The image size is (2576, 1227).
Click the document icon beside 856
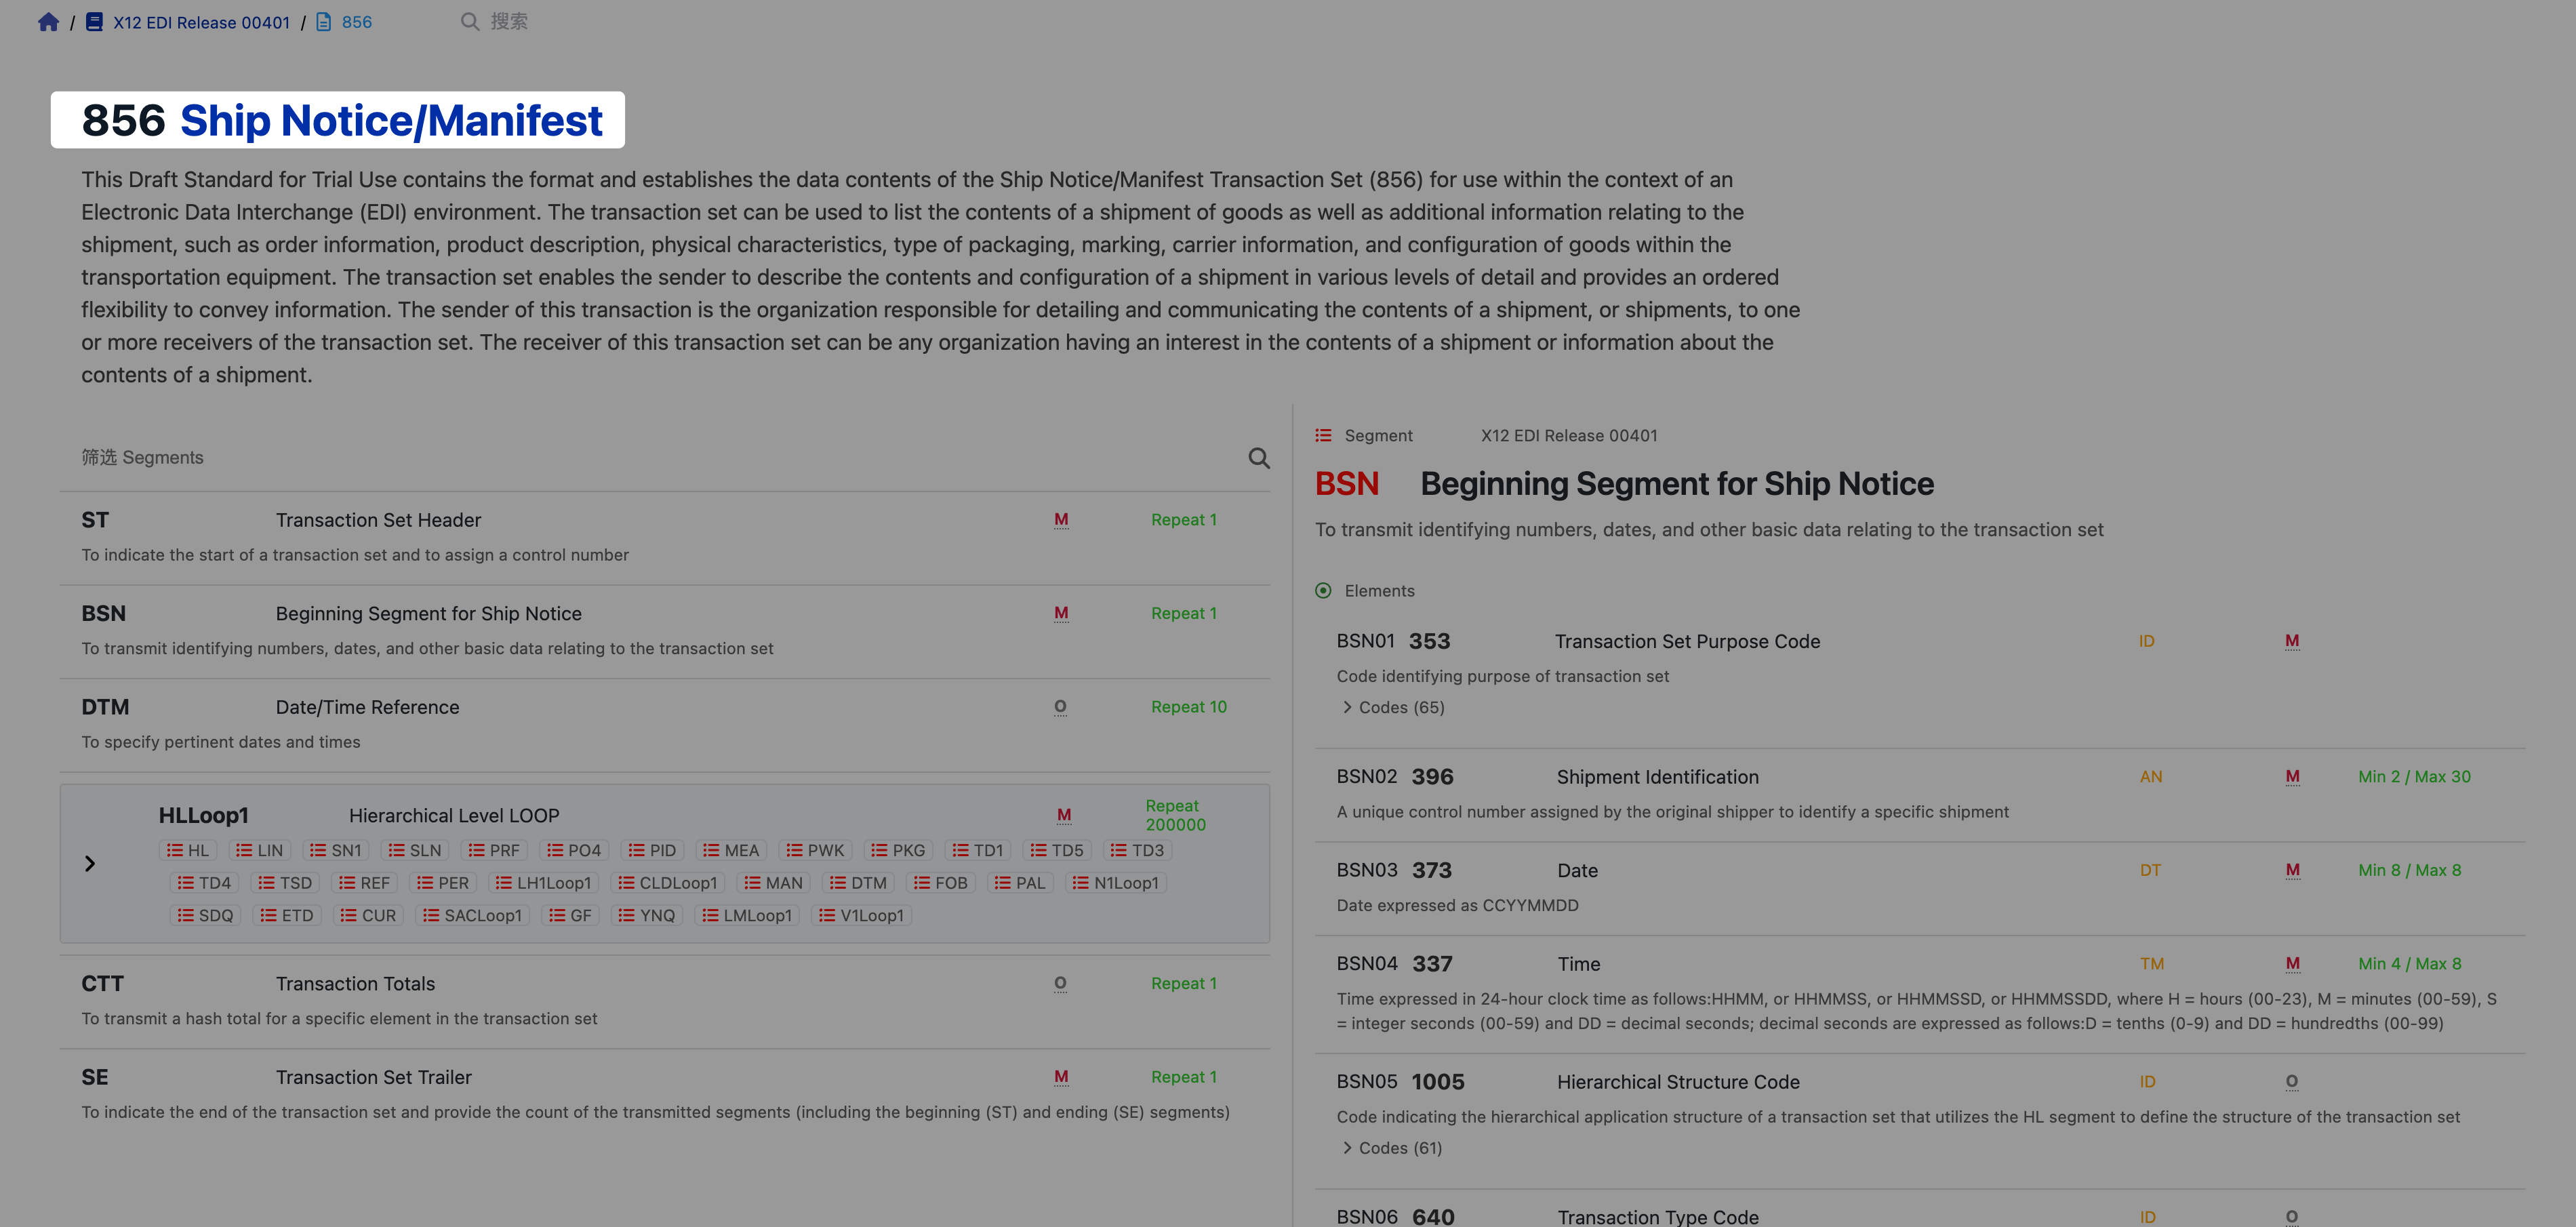(324, 22)
